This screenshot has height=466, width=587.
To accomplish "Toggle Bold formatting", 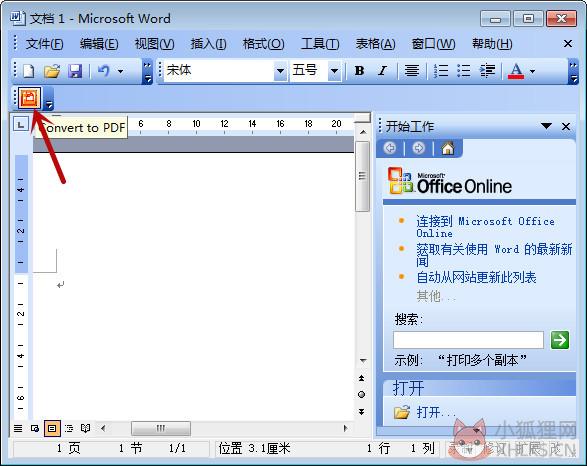I will click(359, 70).
